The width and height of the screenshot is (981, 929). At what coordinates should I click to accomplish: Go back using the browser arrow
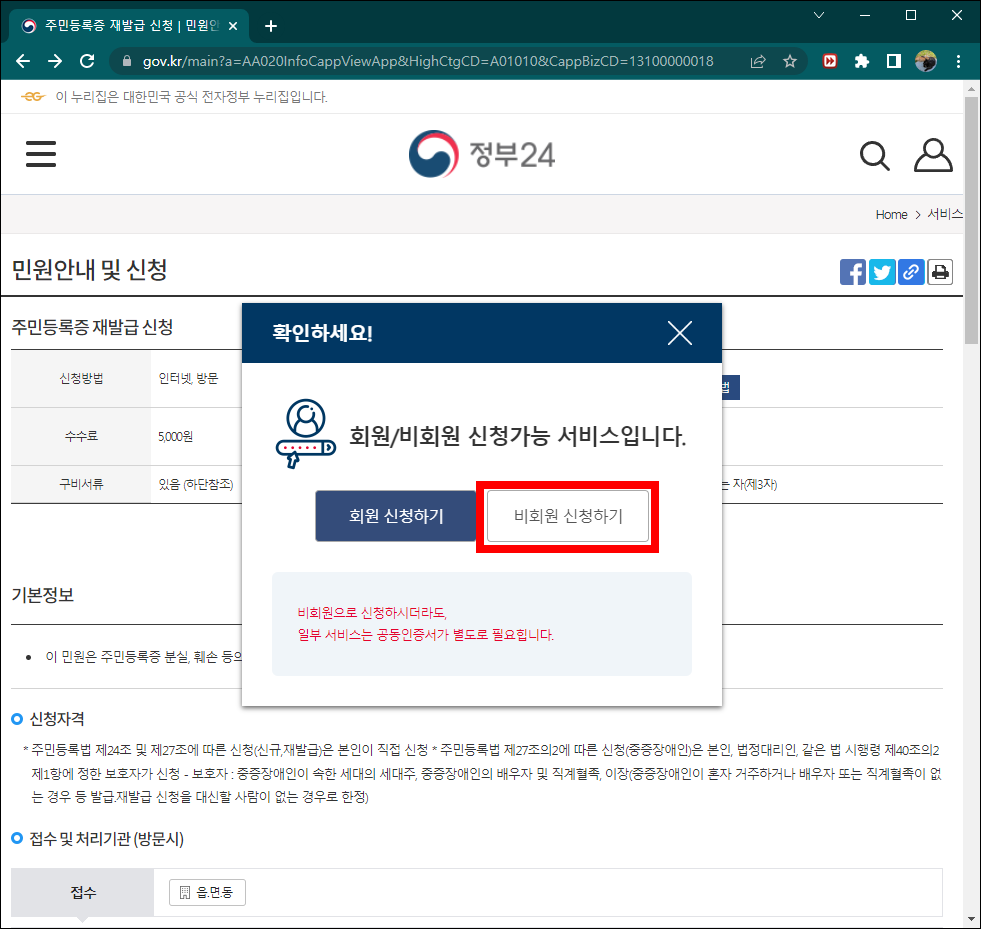[x=23, y=60]
